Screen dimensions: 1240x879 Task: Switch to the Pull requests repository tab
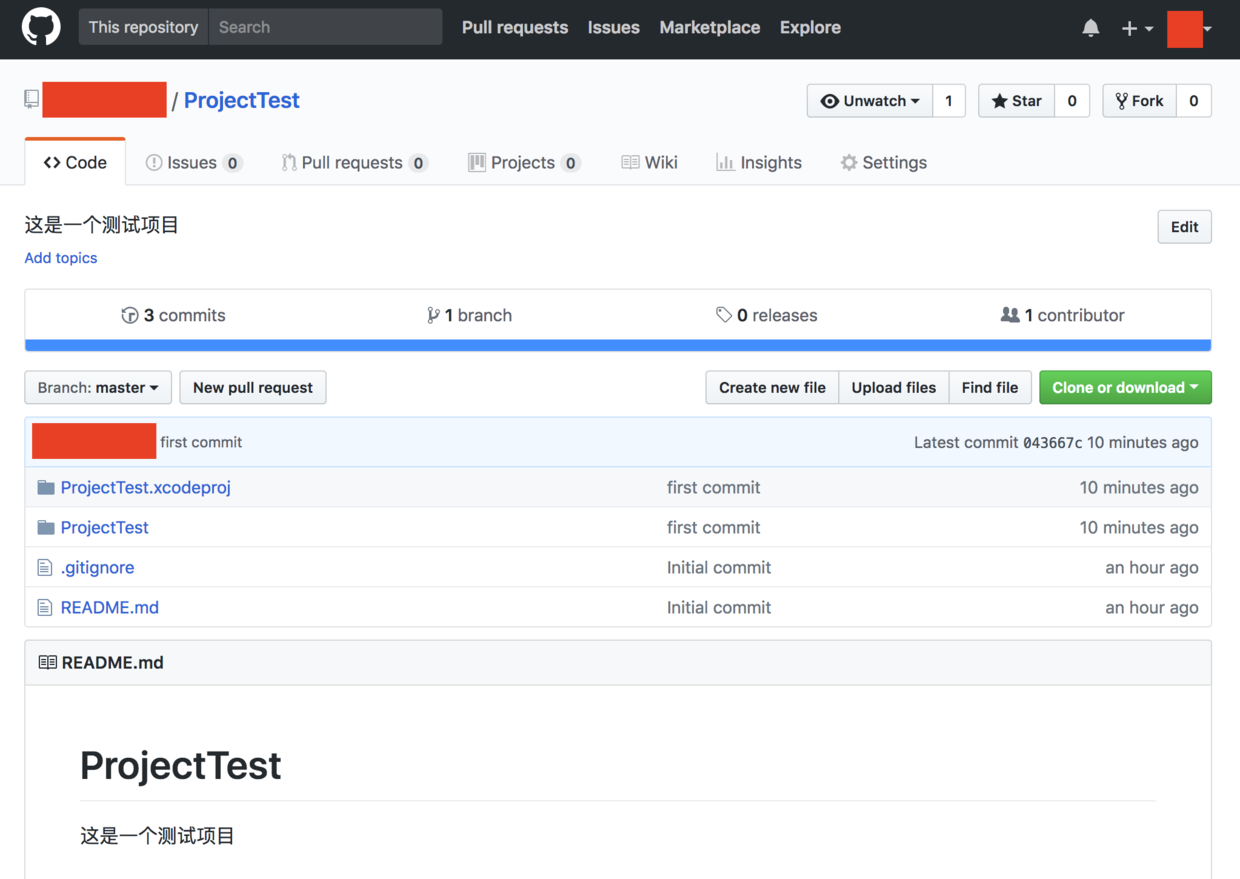[355, 162]
